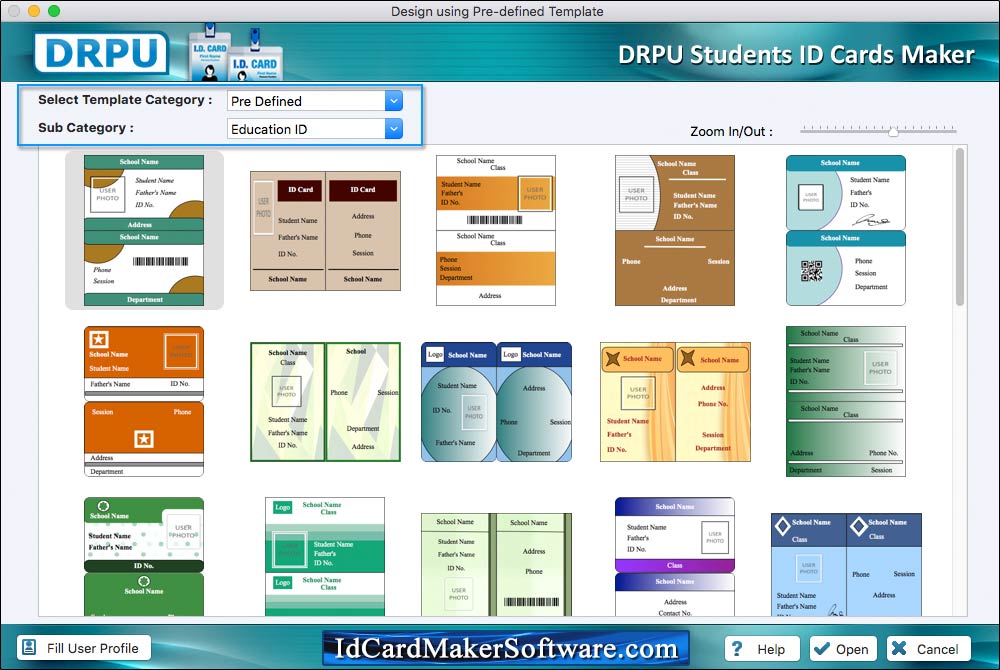Click the Open button
This screenshot has height=670, width=1000.
pos(843,648)
